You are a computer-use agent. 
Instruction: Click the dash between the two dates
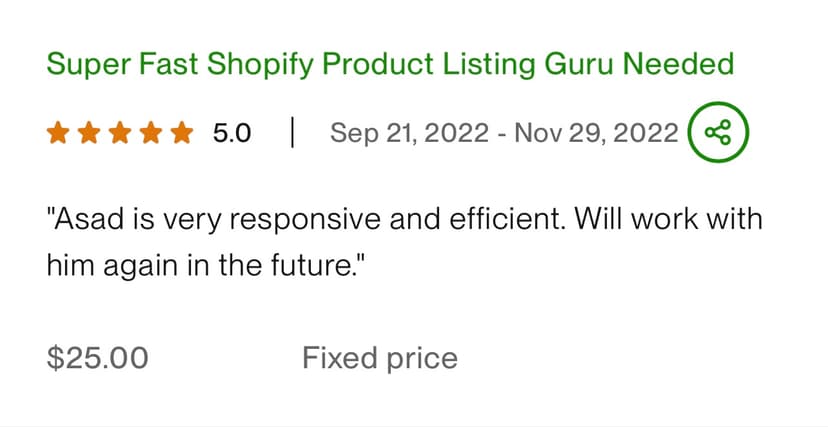(501, 133)
